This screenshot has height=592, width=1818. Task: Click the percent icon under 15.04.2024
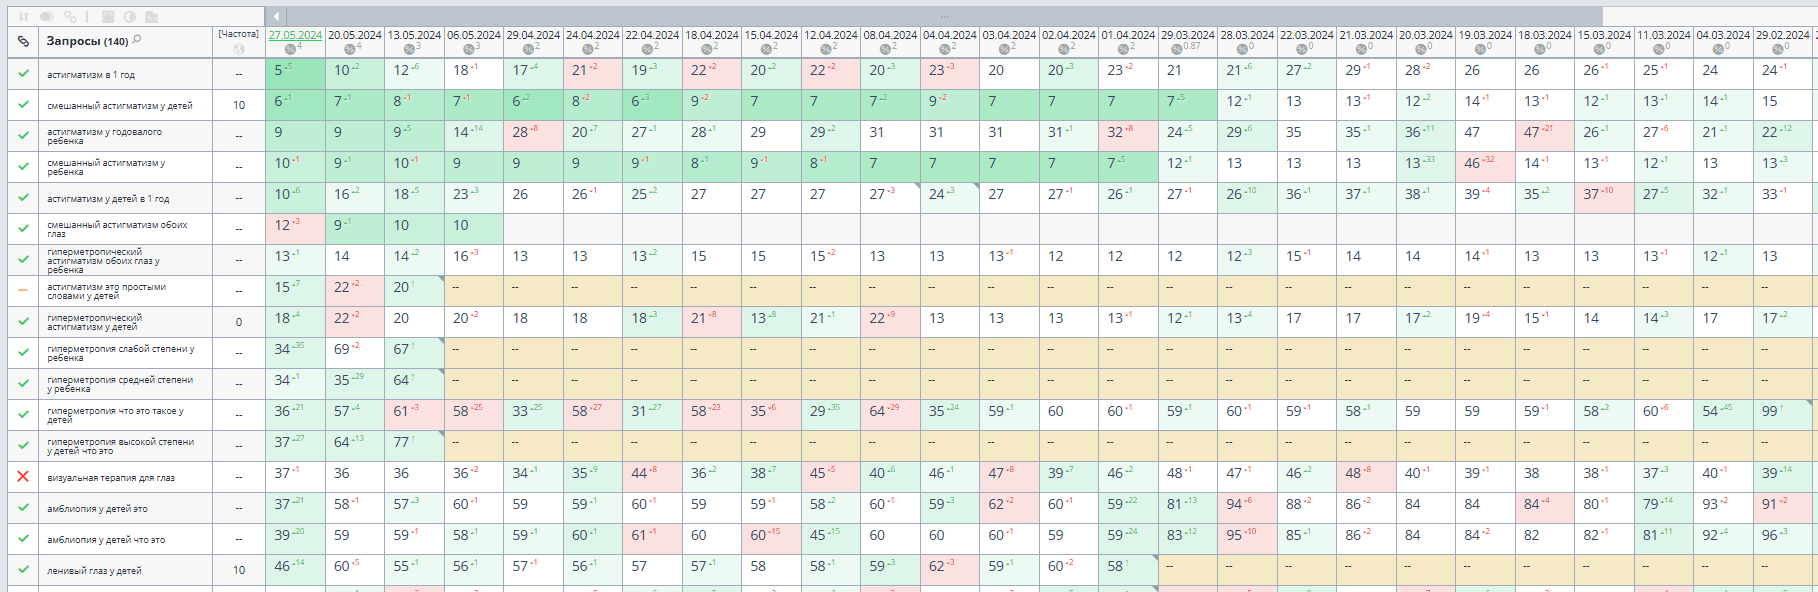[766, 49]
